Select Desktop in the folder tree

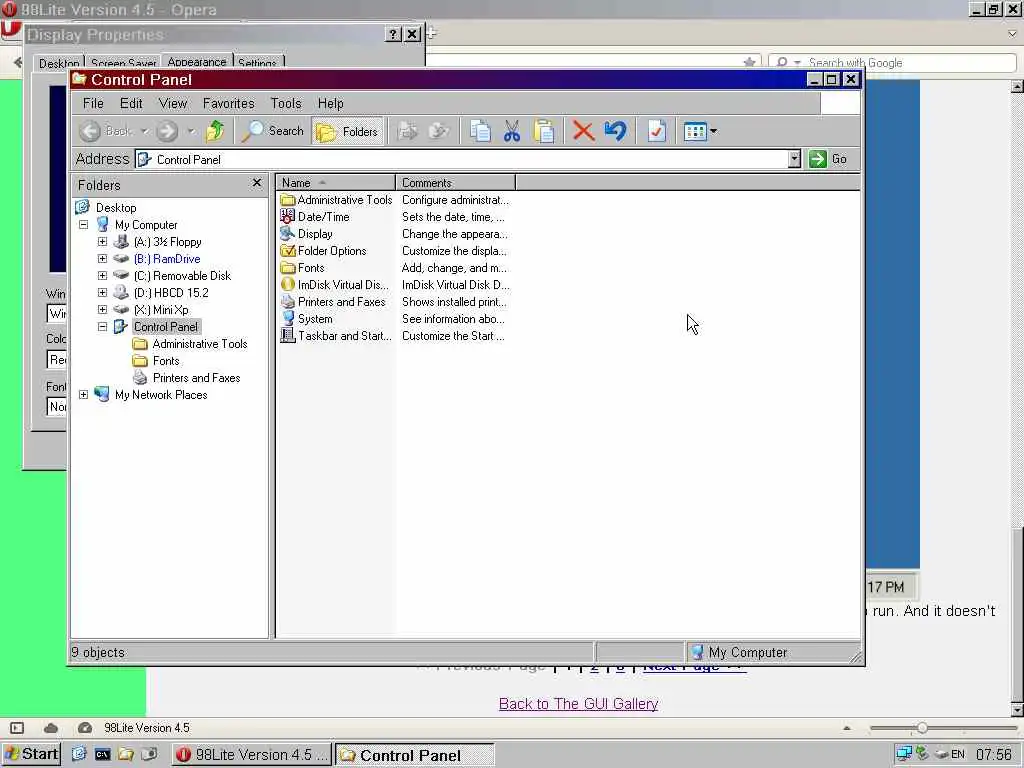click(116, 208)
